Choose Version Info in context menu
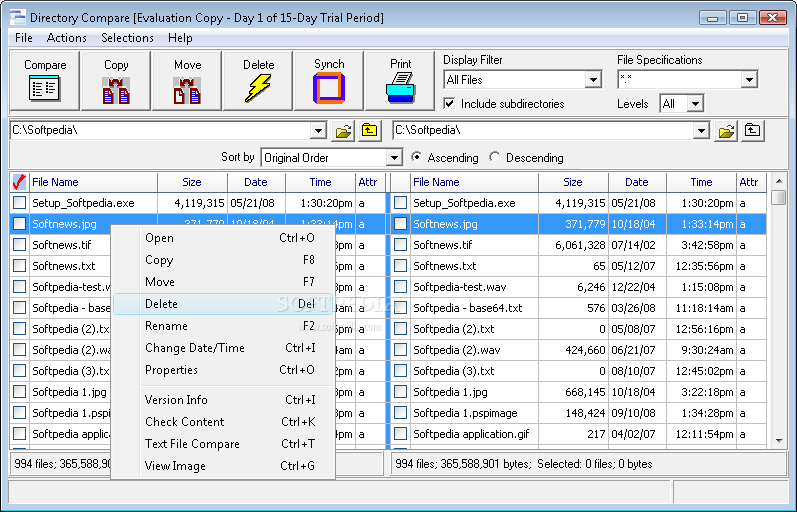797x512 pixels. coord(223,400)
